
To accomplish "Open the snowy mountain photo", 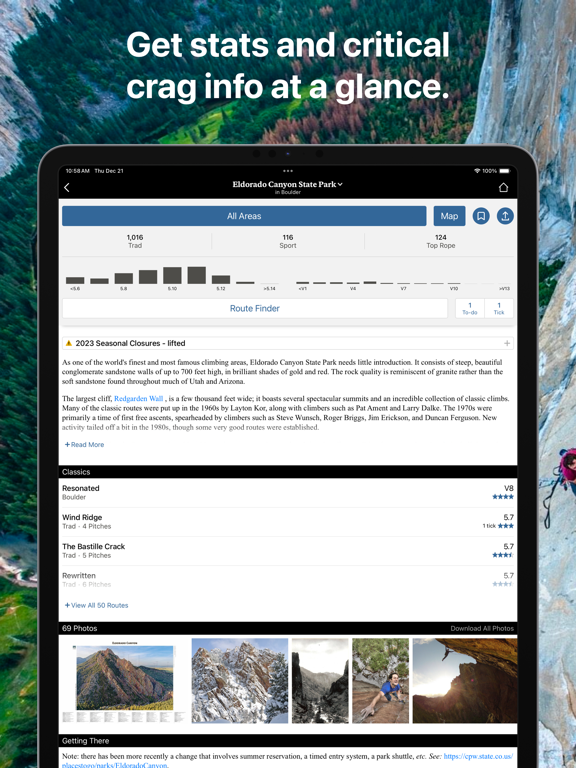I will pyautogui.click(x=240, y=681).
